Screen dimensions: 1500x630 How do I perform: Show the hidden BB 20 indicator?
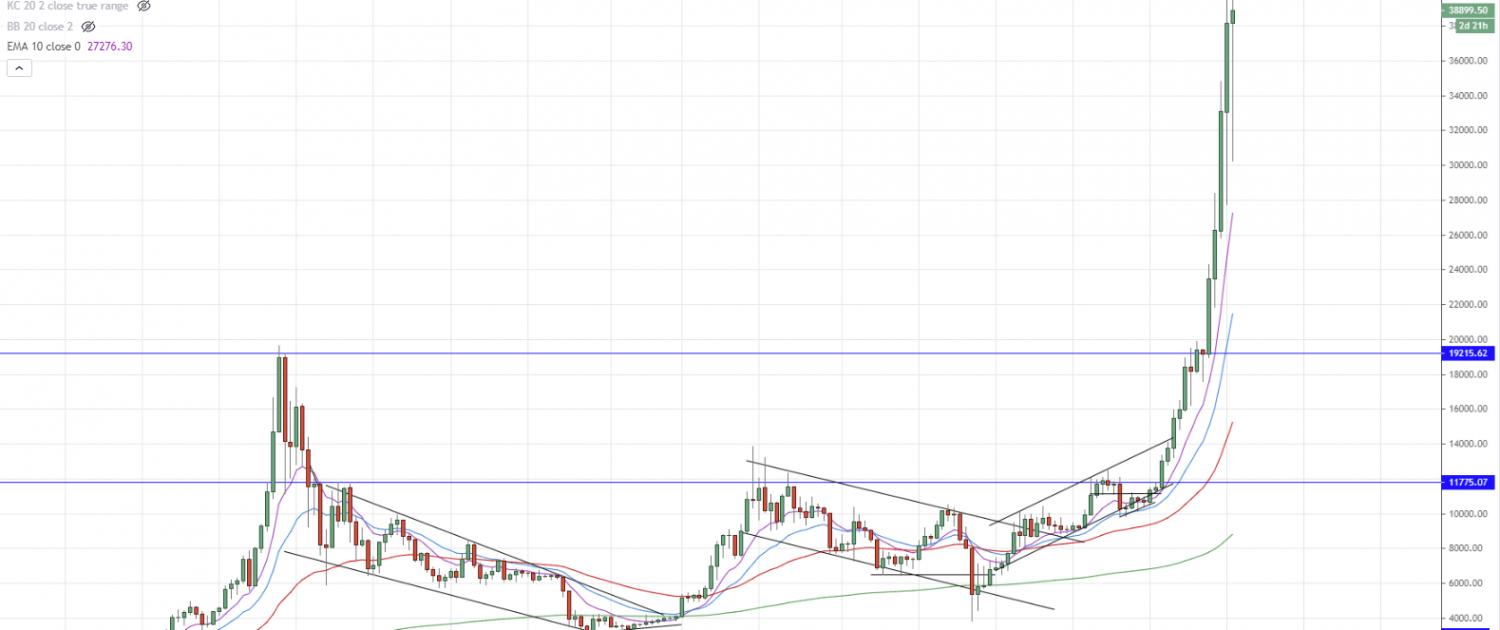88,26
